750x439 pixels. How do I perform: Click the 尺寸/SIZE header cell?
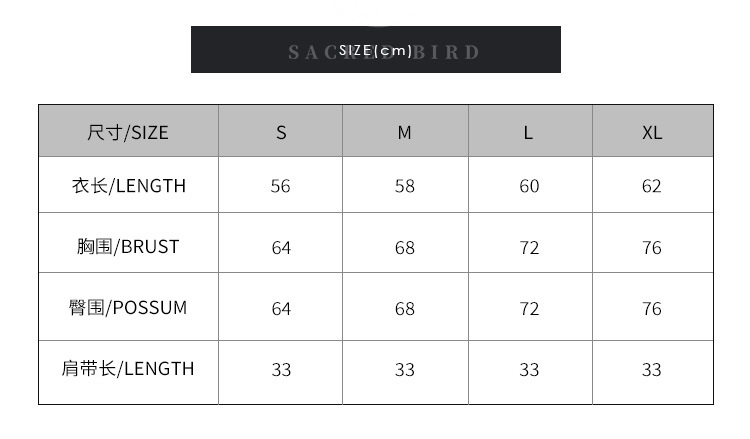128,132
